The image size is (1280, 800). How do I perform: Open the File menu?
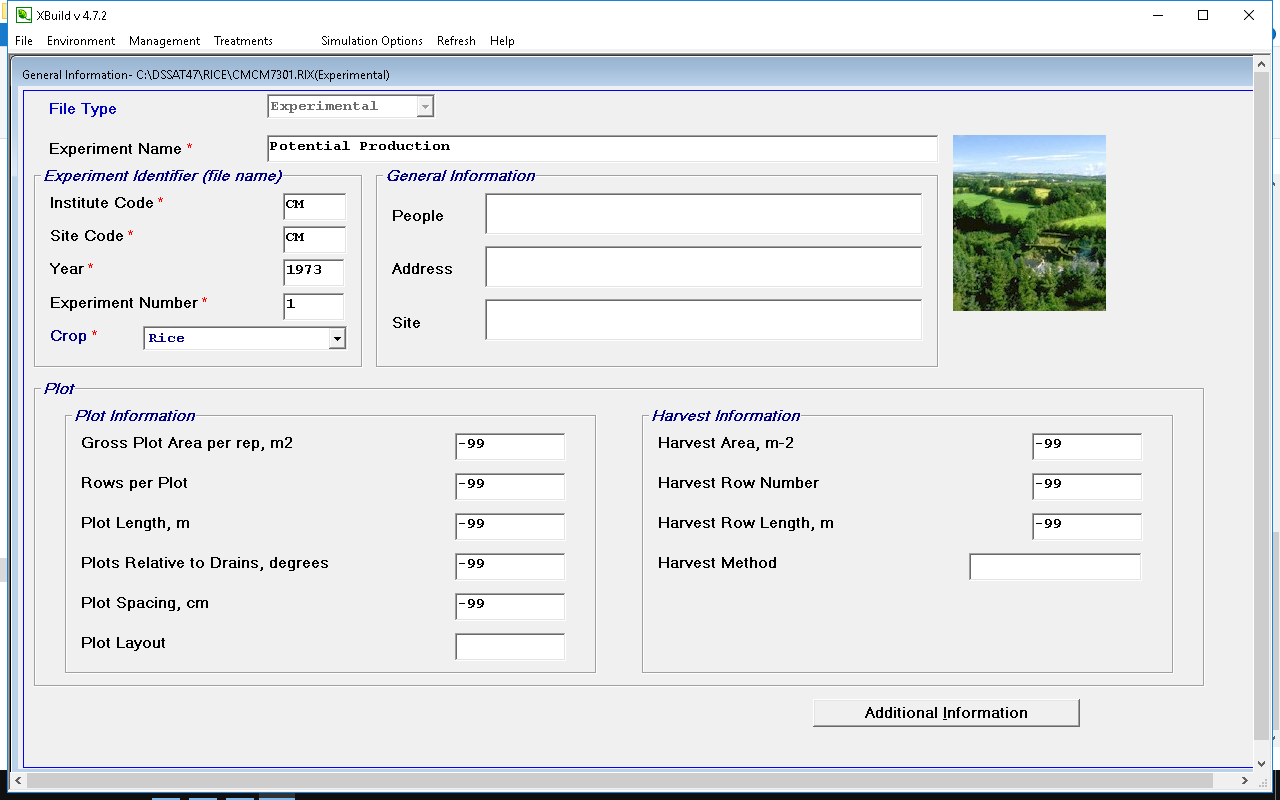tap(24, 41)
